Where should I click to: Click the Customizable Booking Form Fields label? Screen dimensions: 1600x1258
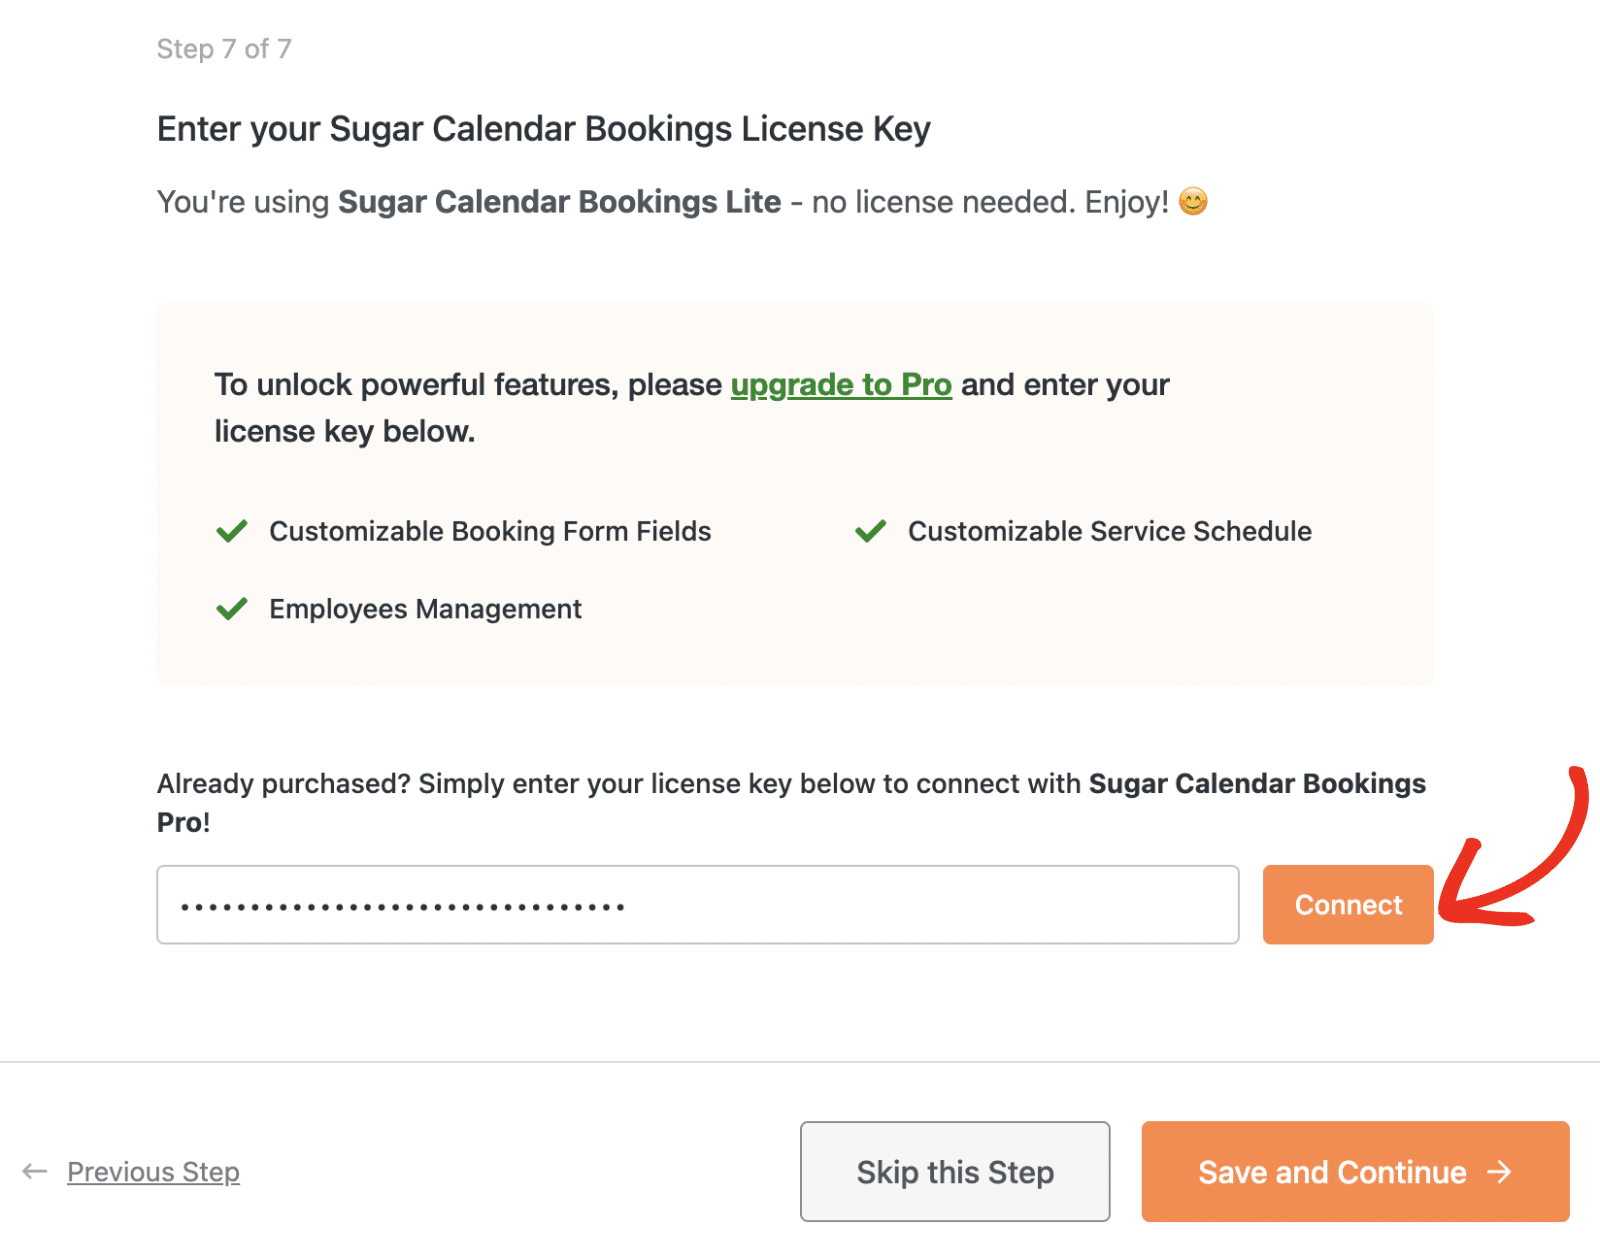coord(489,531)
